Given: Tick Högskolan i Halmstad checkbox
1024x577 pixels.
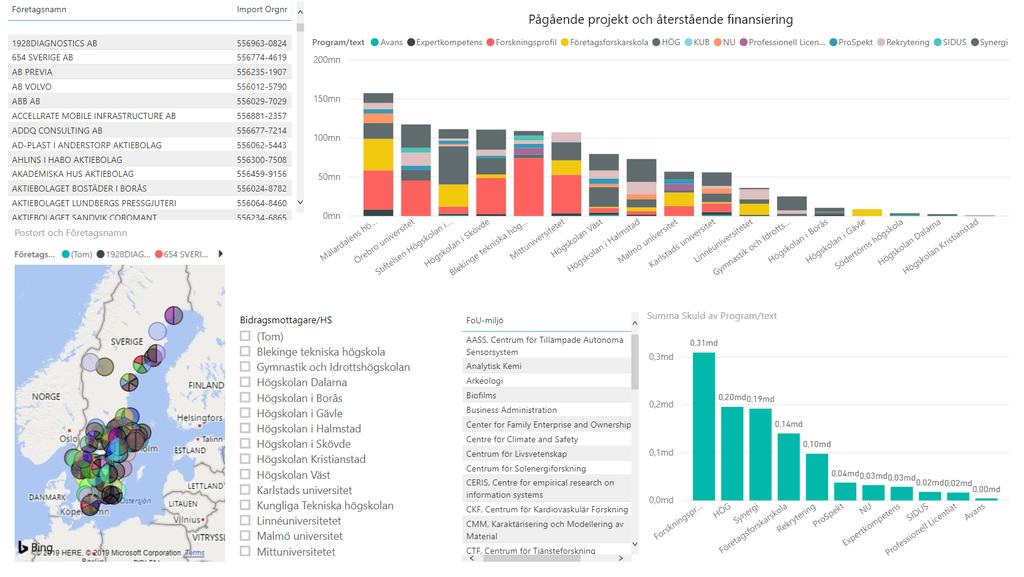Looking at the screenshot, I should [x=245, y=428].
